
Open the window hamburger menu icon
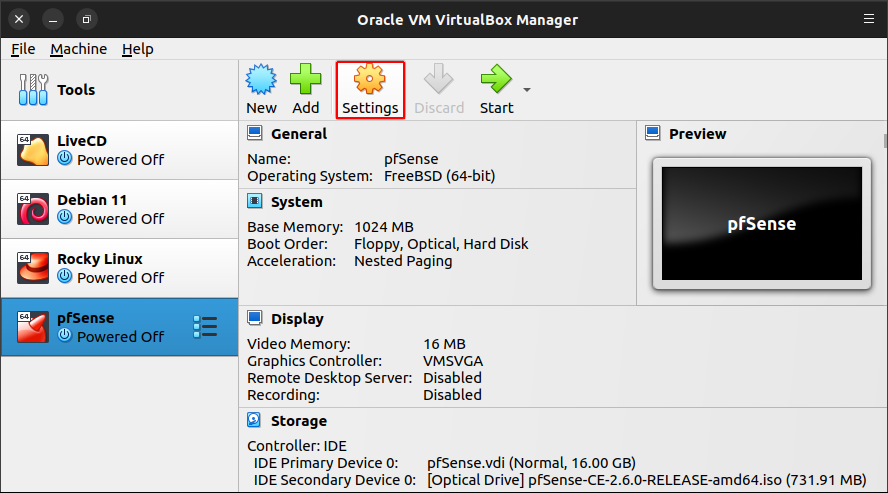pyautogui.click(x=869, y=19)
